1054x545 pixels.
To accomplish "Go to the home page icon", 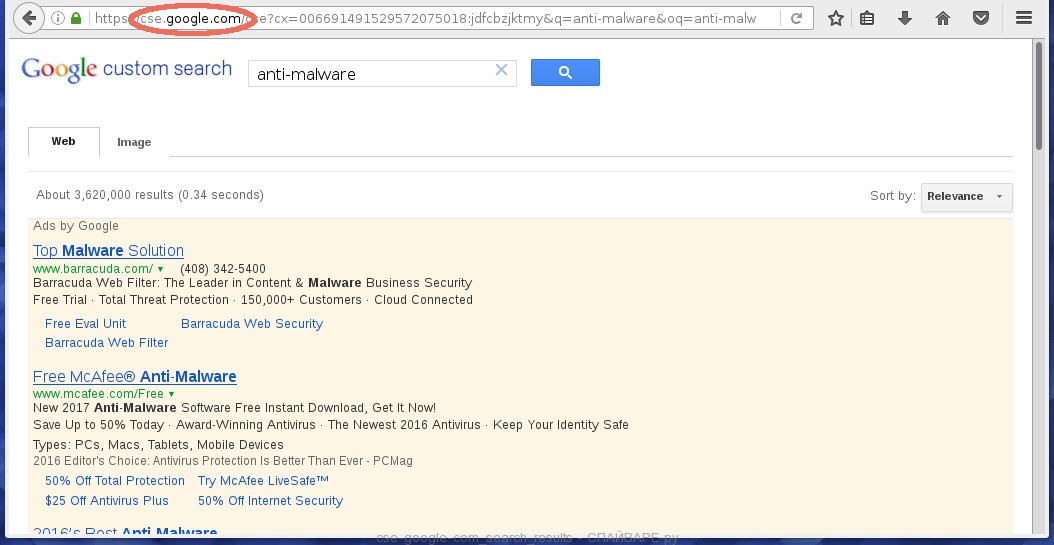I will tap(943, 19).
